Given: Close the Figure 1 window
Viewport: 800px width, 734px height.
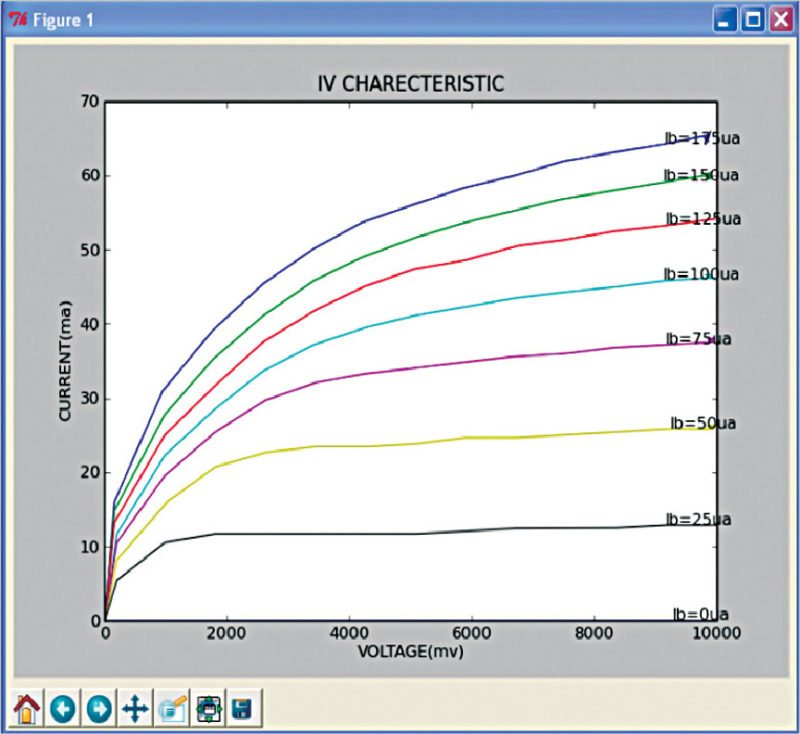Looking at the screenshot, I should coord(780,19).
